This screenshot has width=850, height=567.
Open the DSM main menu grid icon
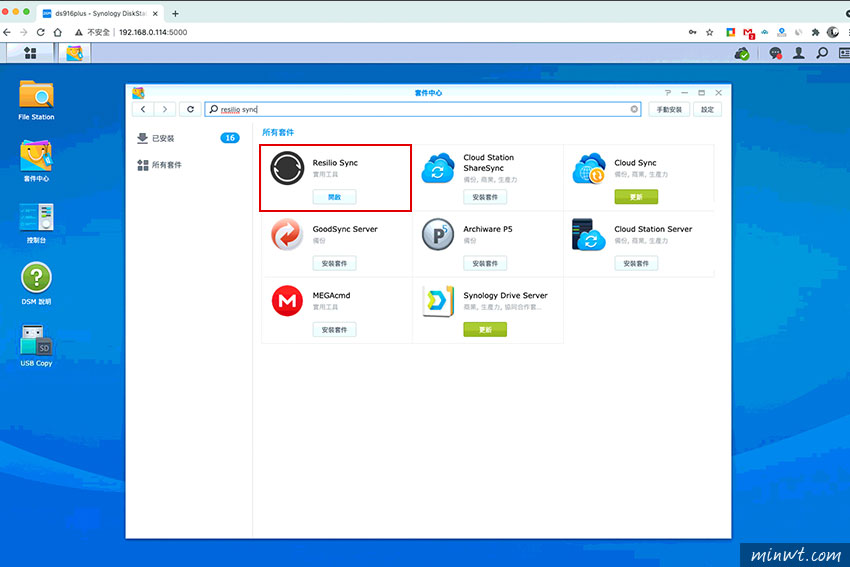pos(30,53)
